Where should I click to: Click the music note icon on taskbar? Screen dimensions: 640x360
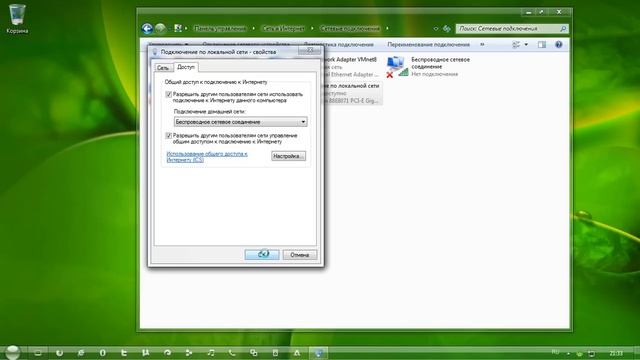211,353
